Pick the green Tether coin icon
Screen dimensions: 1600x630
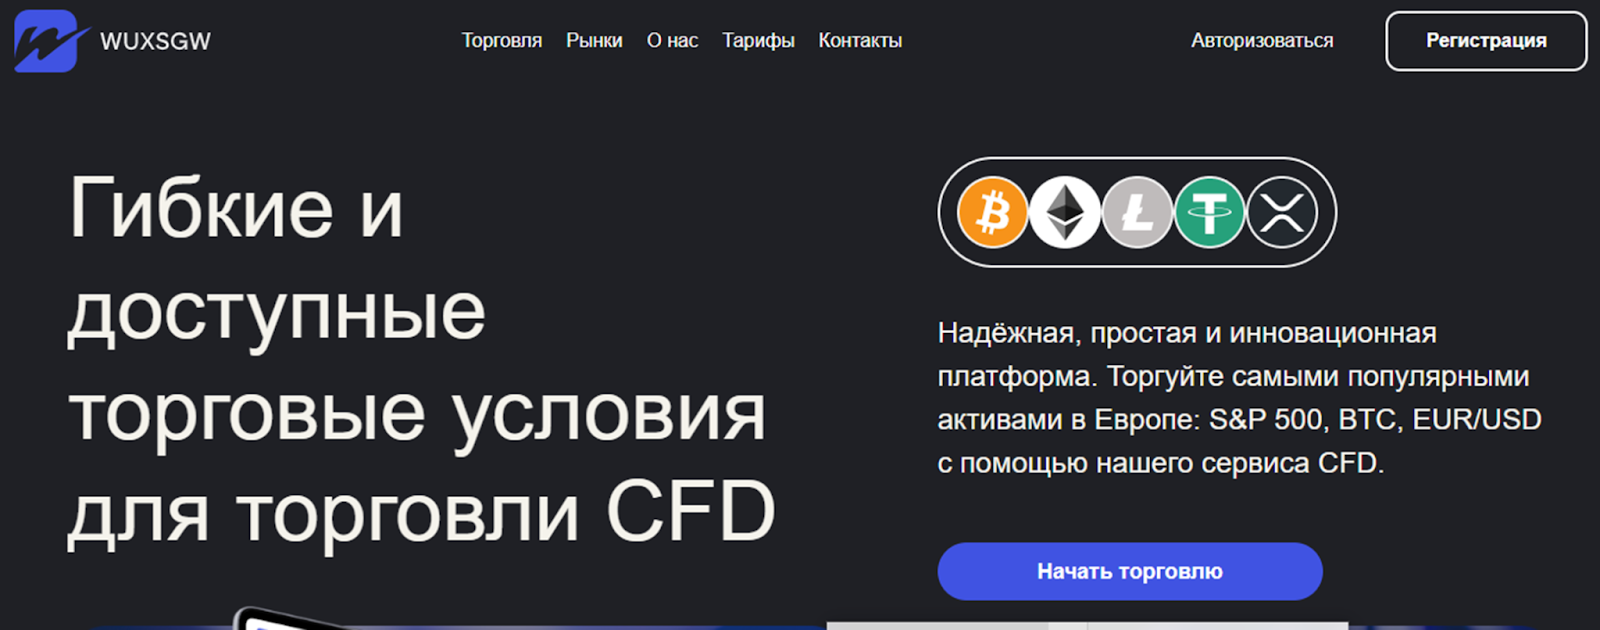click(x=1209, y=212)
